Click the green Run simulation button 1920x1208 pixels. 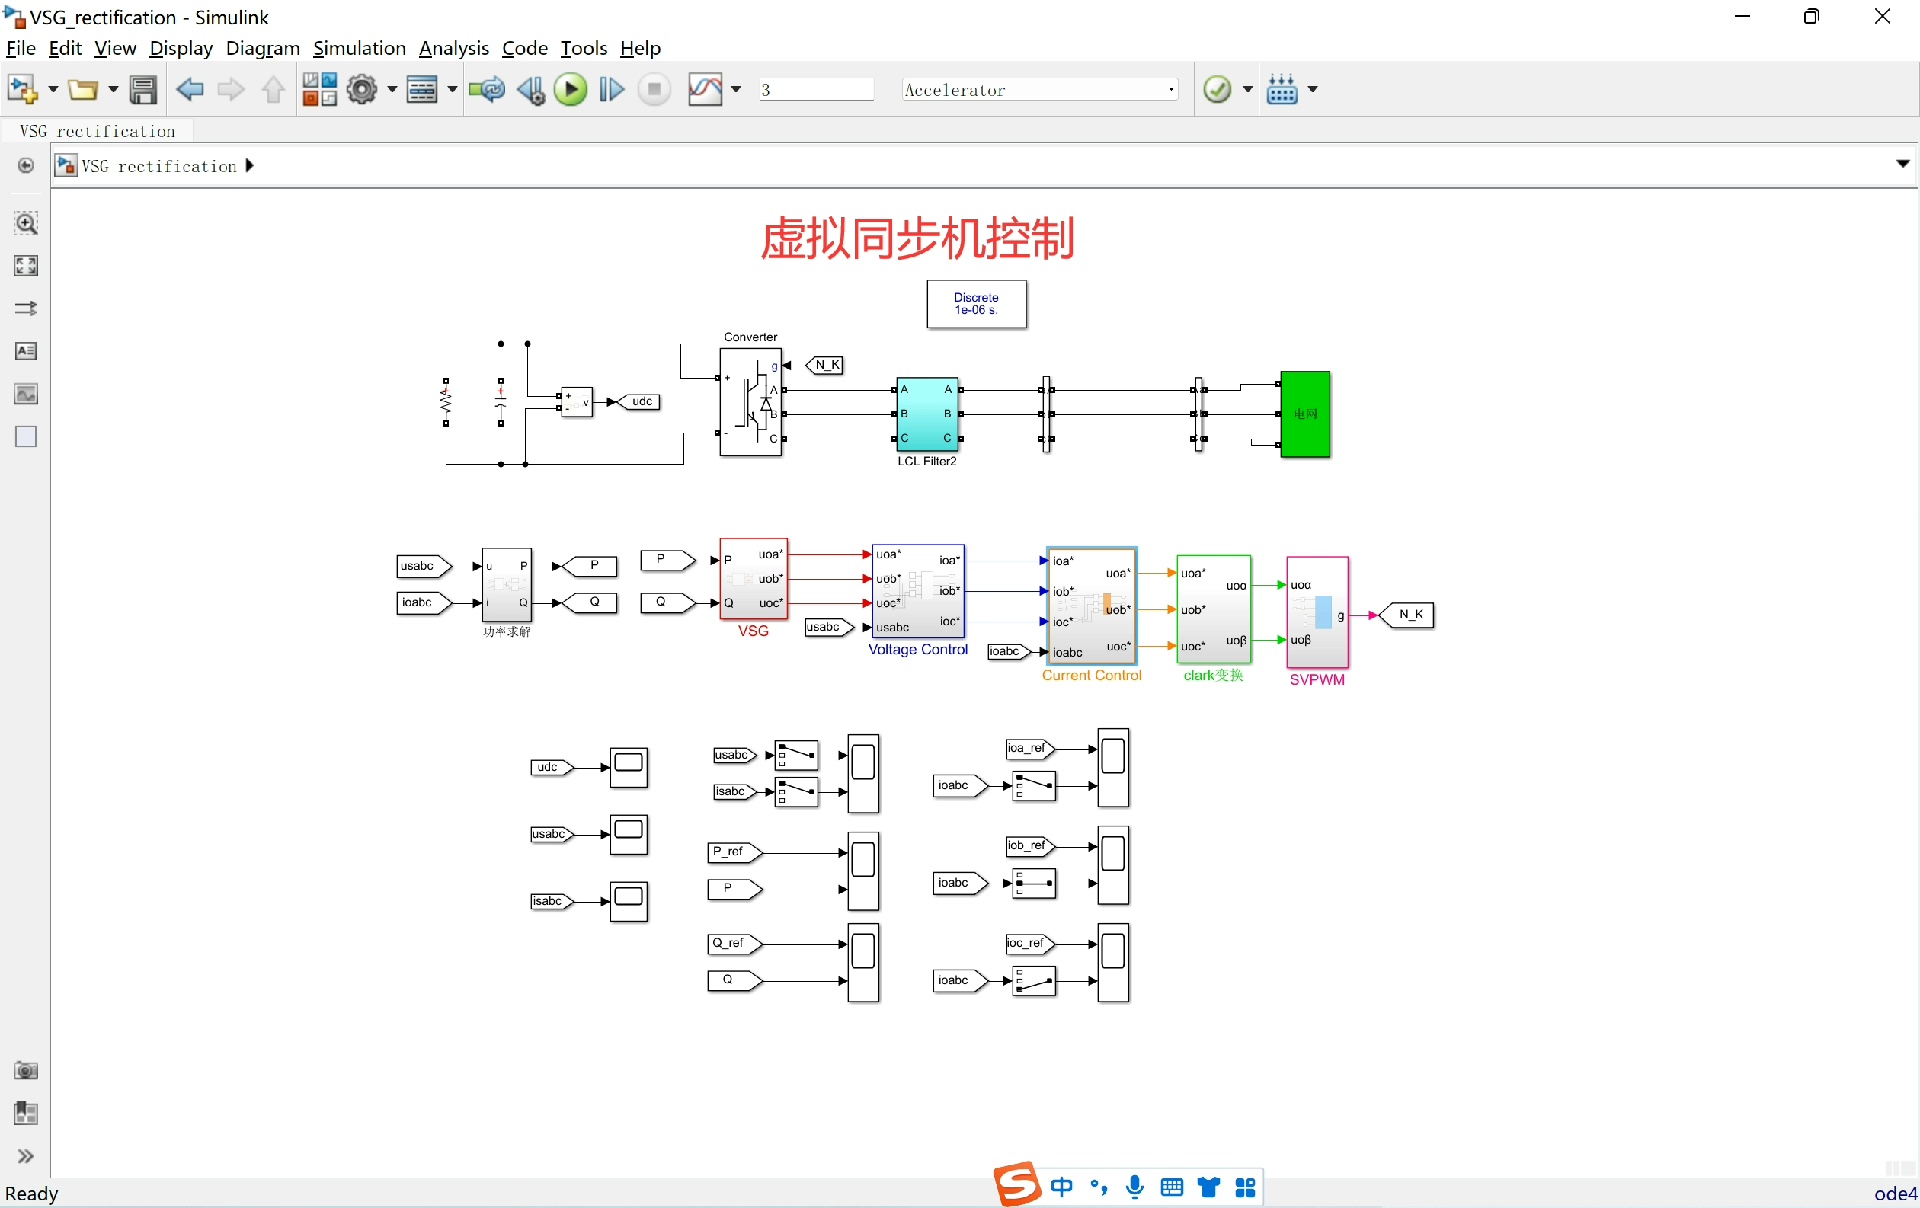pos(571,90)
